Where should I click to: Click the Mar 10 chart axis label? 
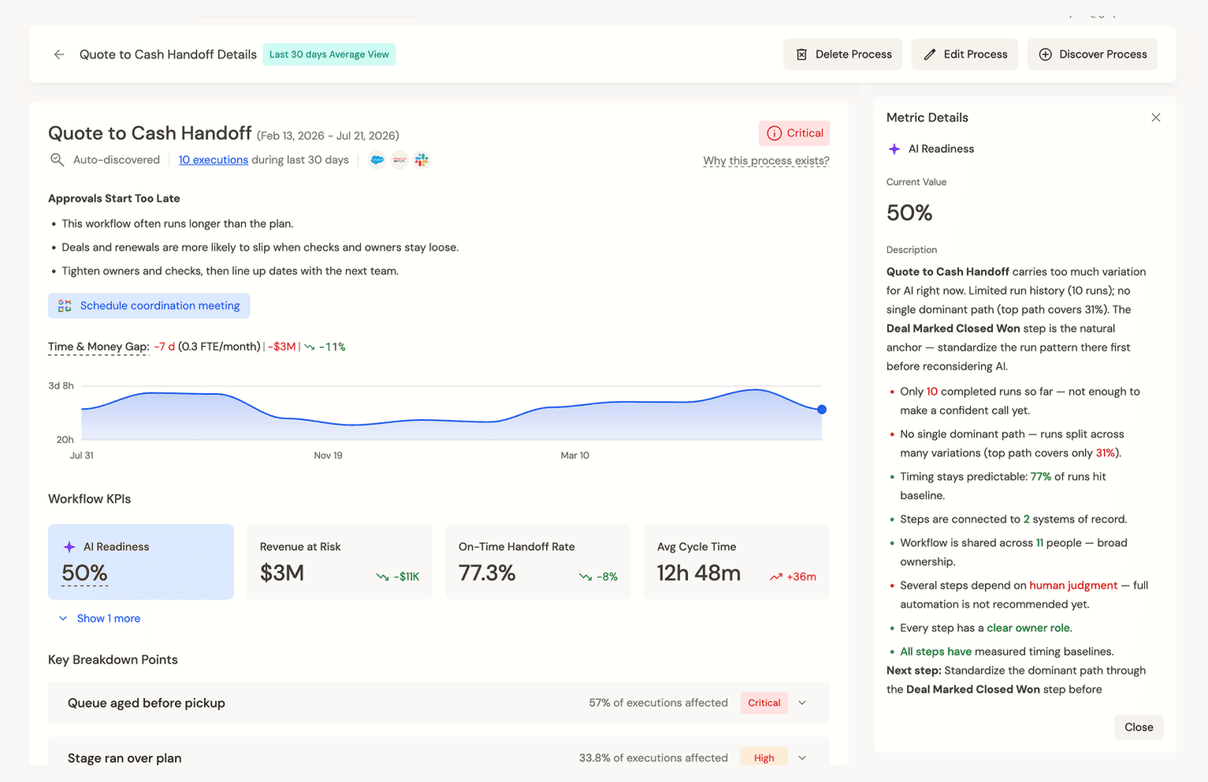click(x=575, y=456)
